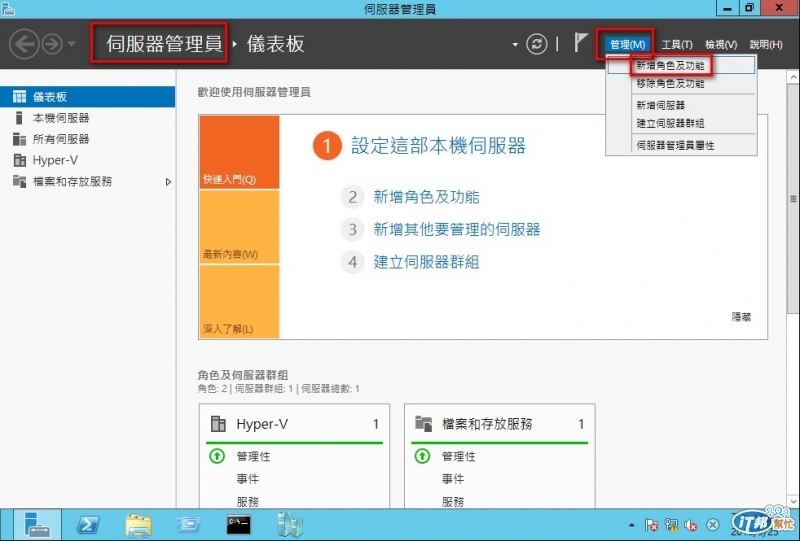Open the 快速入門(Q) tile
This screenshot has height=541, width=800.
click(239, 152)
